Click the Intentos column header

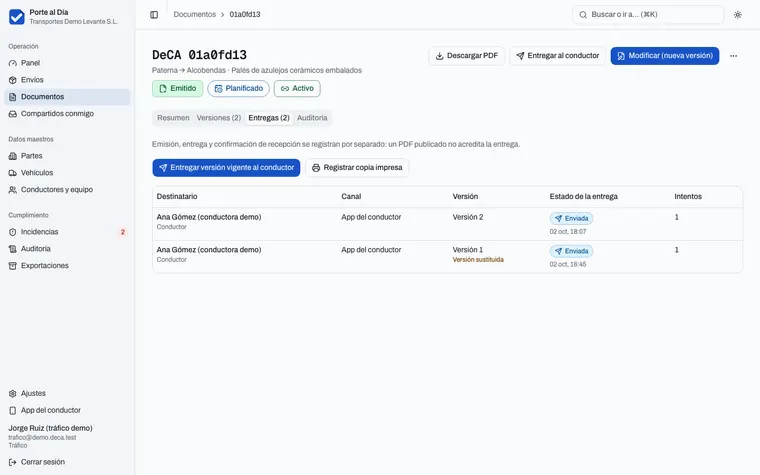[688, 197]
